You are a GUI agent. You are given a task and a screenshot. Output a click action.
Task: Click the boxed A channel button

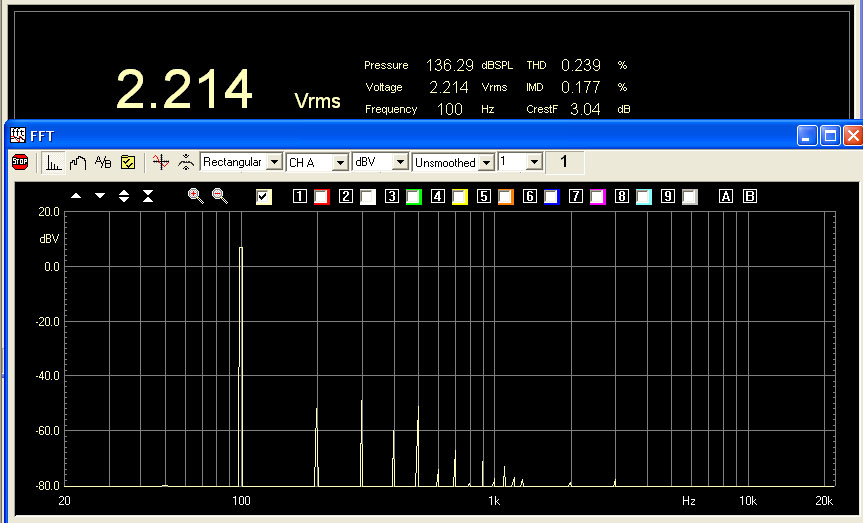(x=726, y=197)
